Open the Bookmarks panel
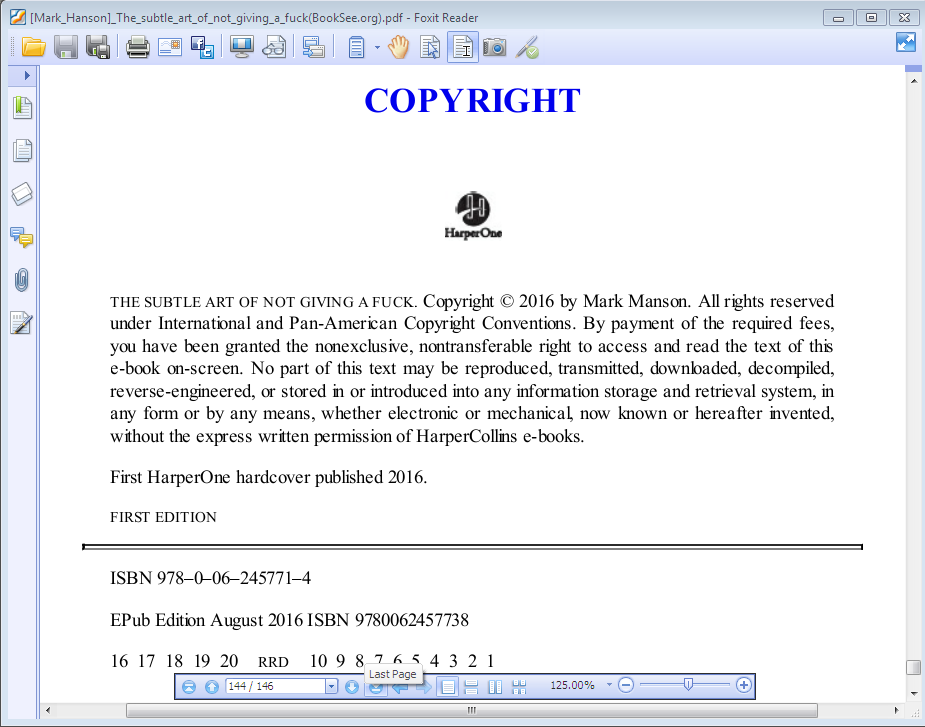Viewport: 925px width, 727px height. point(22,107)
